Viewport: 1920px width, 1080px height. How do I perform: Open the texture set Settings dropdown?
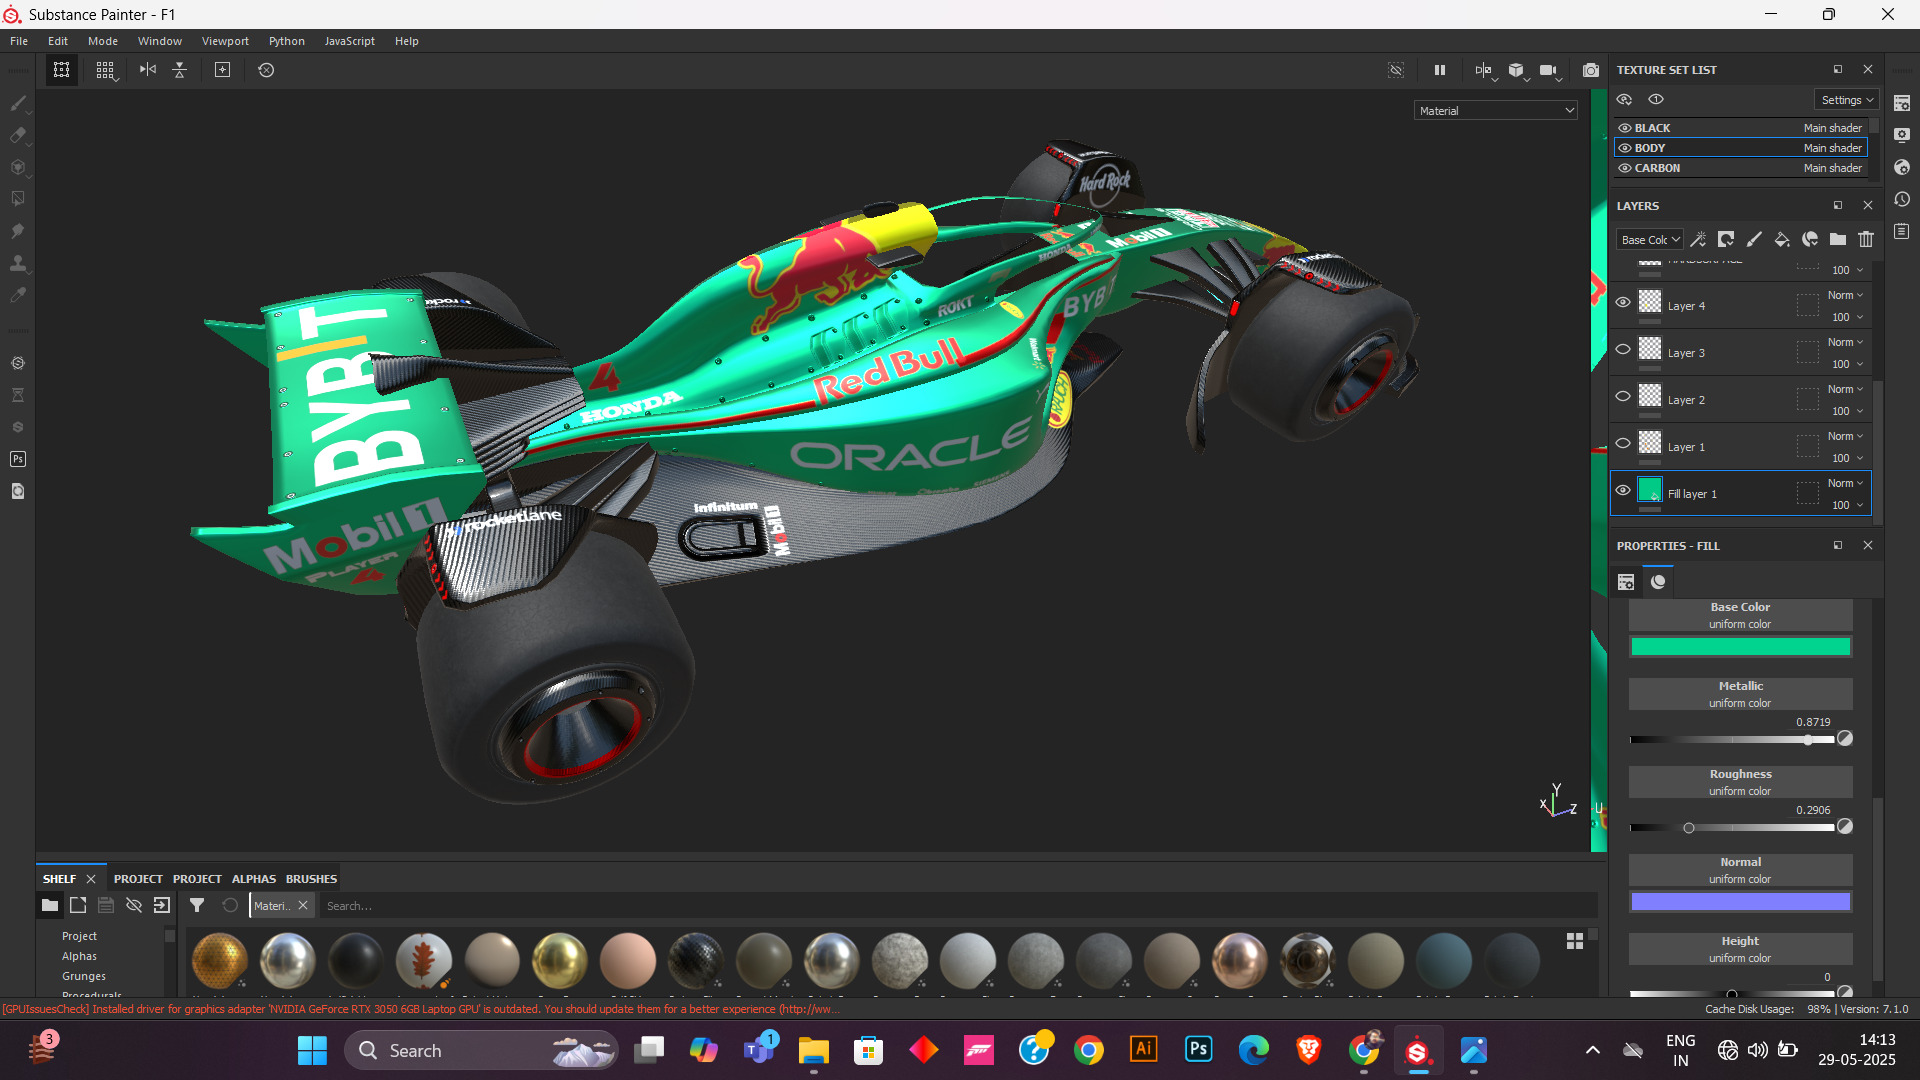pyautogui.click(x=1847, y=100)
